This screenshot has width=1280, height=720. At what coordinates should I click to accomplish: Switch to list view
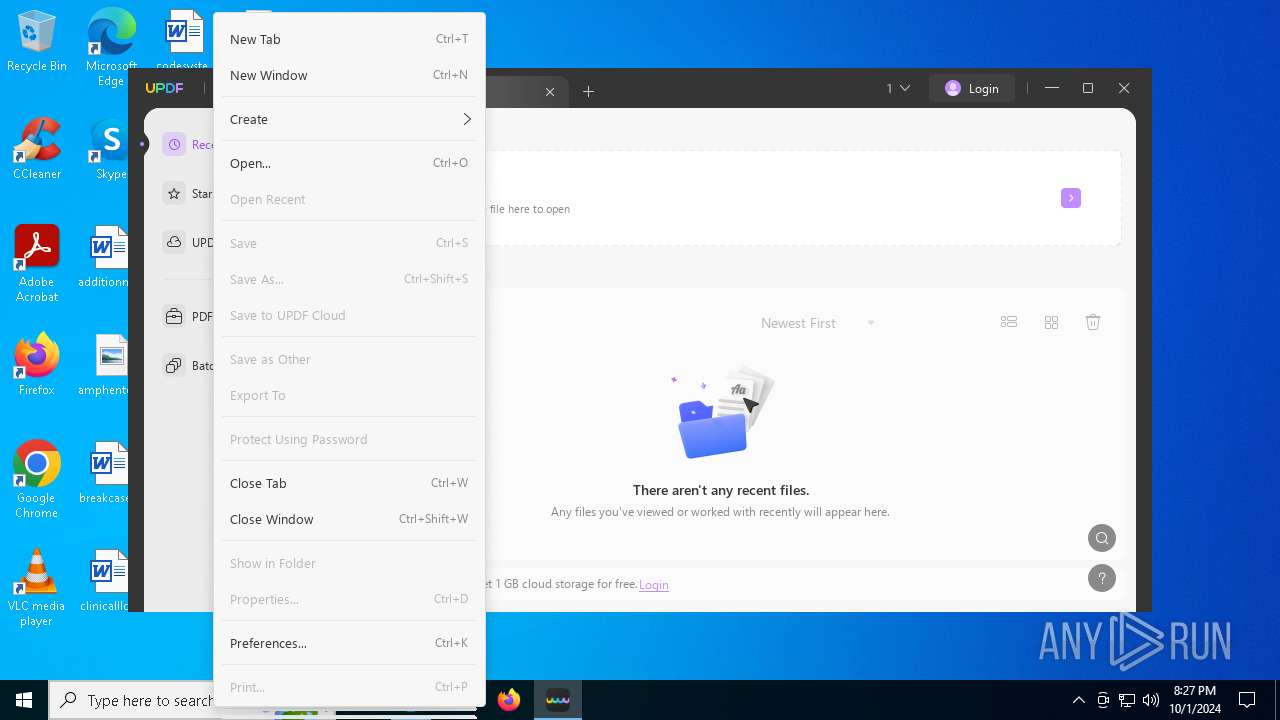[1009, 322]
